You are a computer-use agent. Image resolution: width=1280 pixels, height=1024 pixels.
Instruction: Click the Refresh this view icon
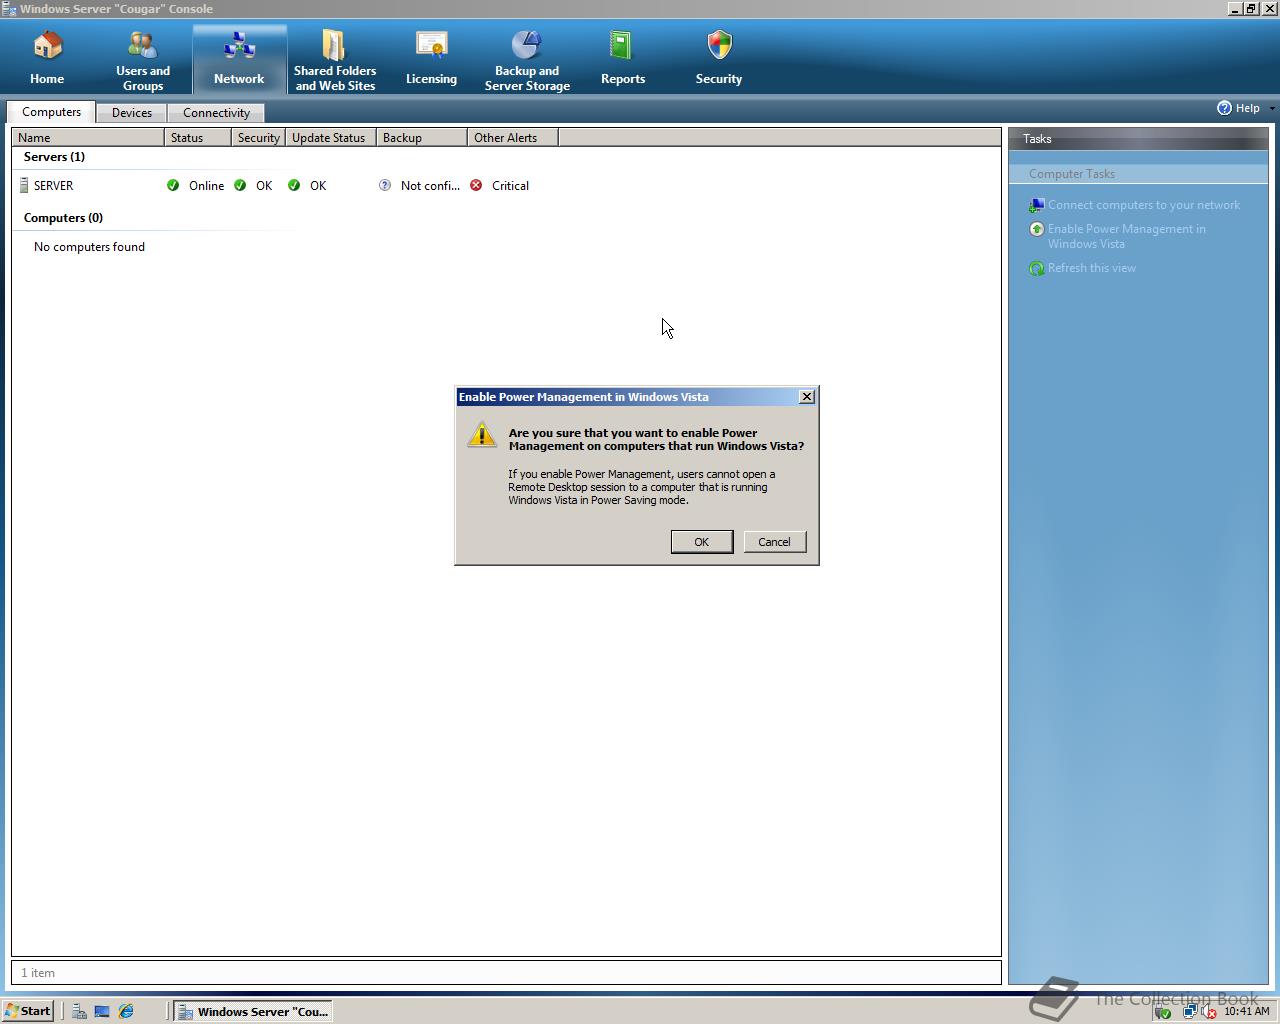coord(1037,268)
